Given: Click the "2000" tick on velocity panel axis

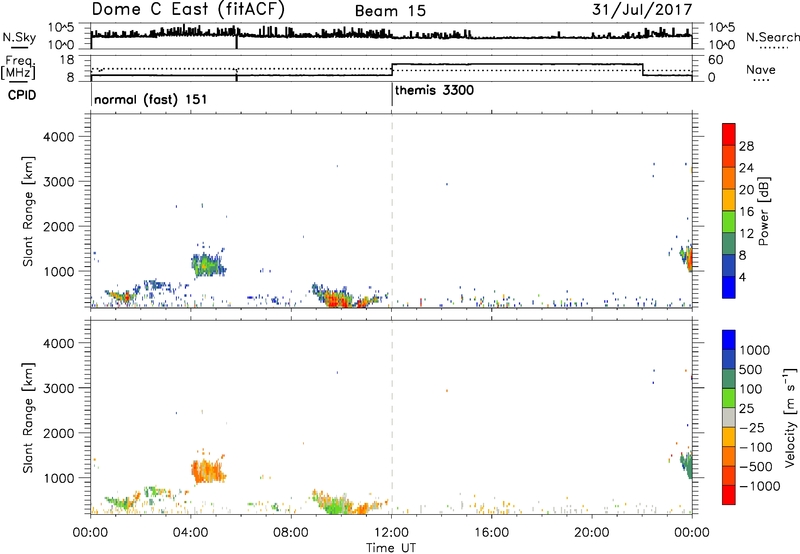Looking at the screenshot, I should point(59,433).
